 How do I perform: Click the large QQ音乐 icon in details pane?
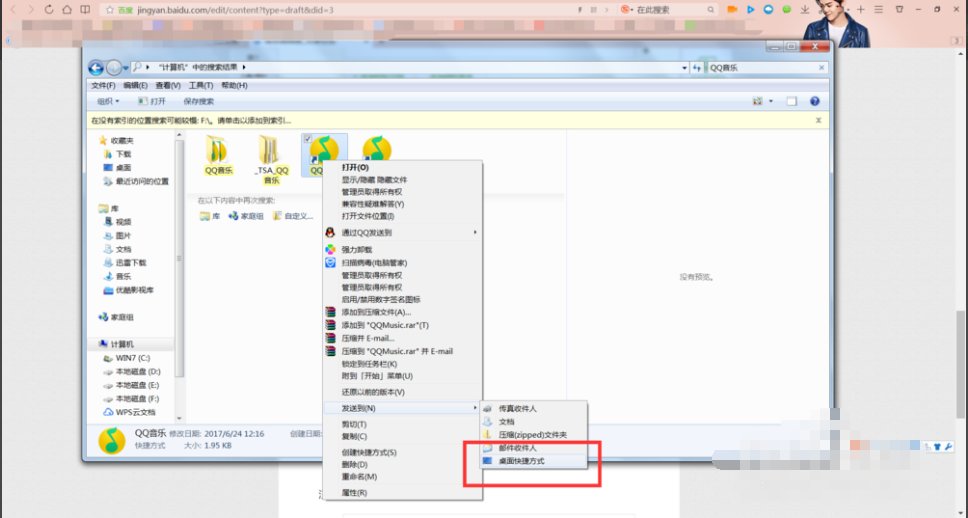[x=112, y=440]
